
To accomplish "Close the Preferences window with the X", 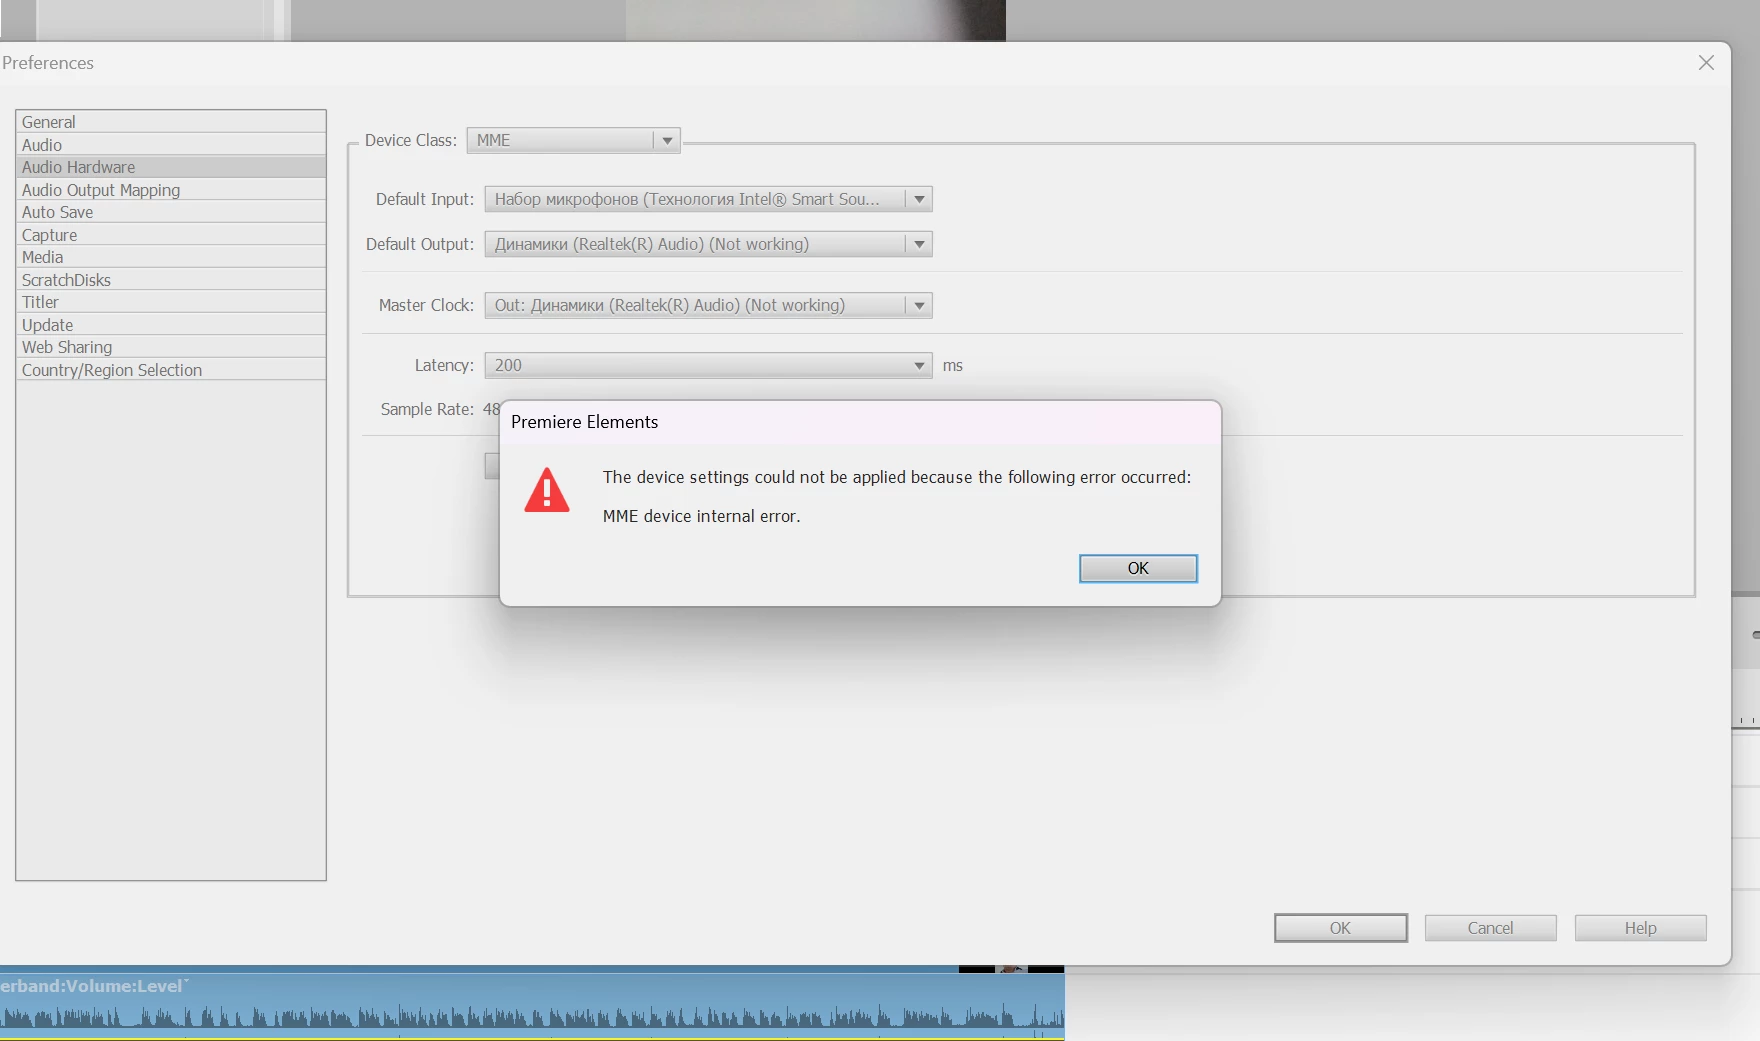I will (1706, 63).
